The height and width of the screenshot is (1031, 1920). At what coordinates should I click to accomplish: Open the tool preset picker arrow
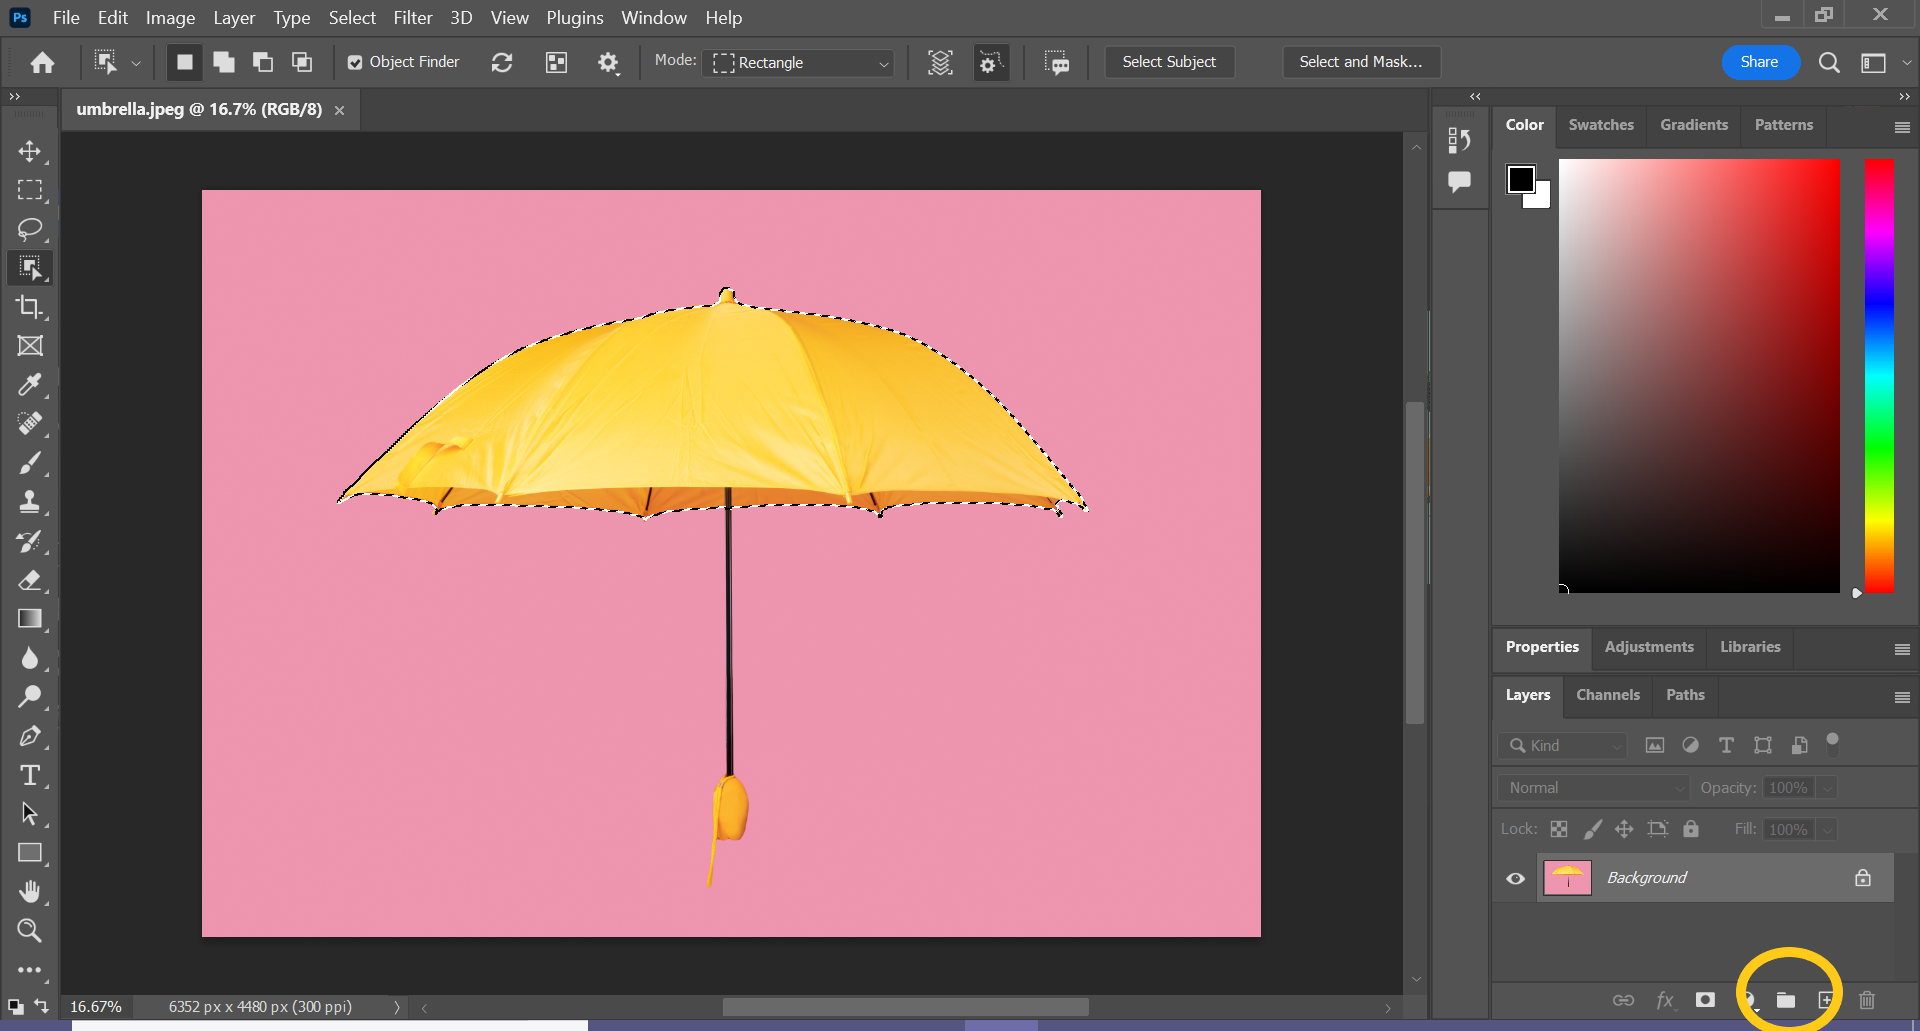(136, 63)
